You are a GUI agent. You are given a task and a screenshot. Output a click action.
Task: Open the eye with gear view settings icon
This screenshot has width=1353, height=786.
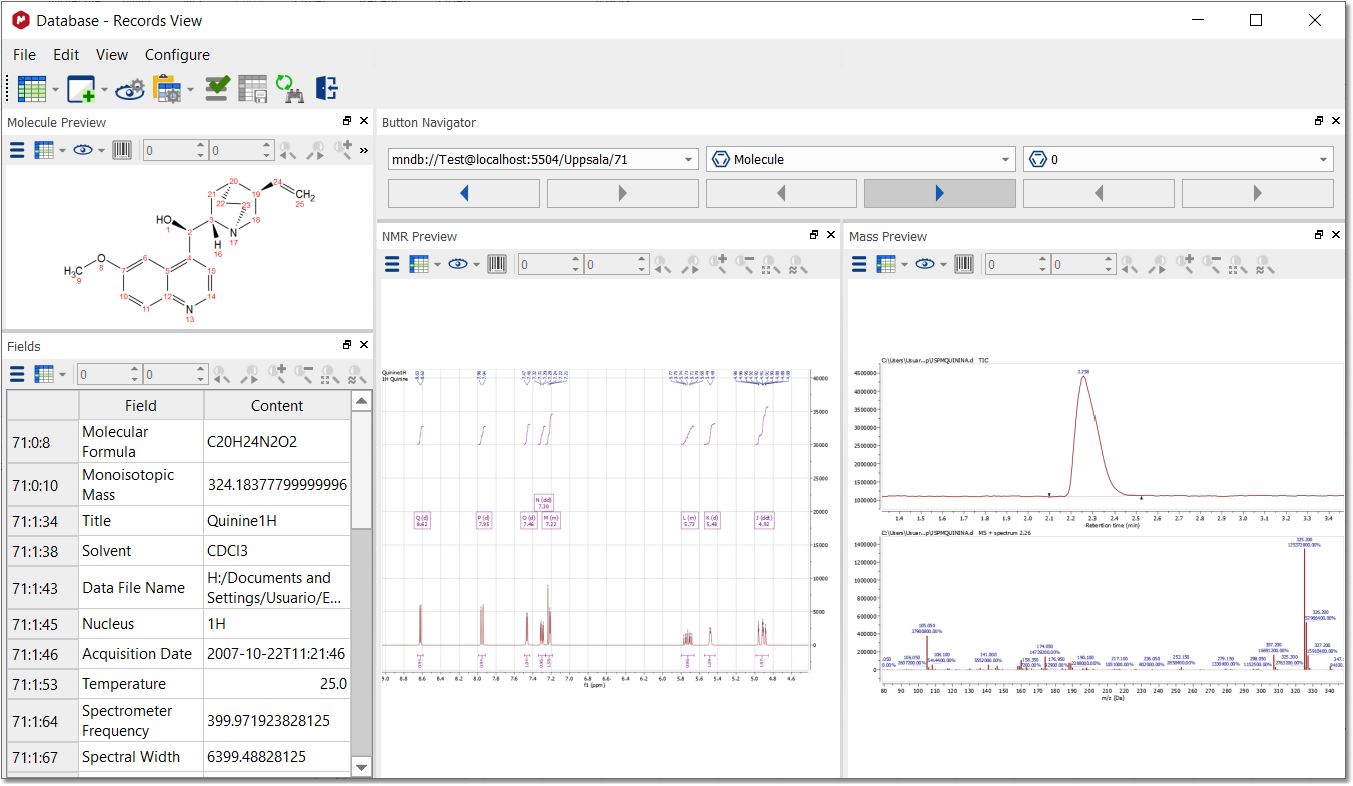pyautogui.click(x=130, y=89)
